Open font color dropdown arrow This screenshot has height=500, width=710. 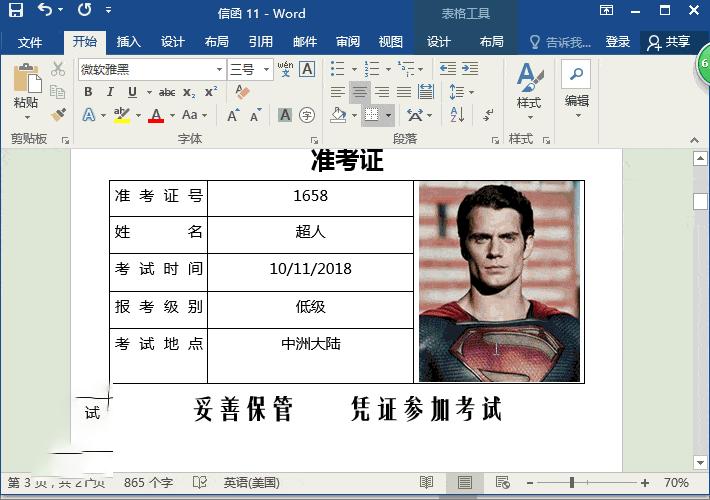click(173, 115)
